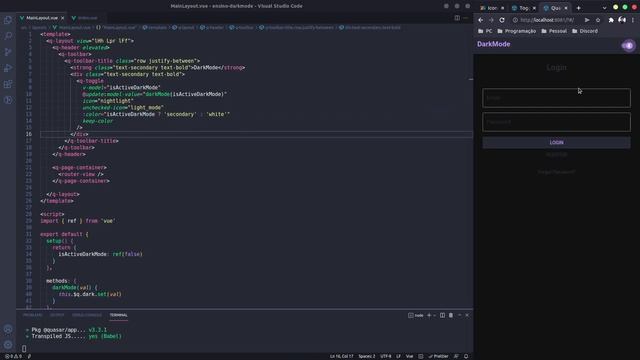This screenshot has height=360, width=640.
Task: Close the Qui browser tab
Action: click(x=566, y=8)
